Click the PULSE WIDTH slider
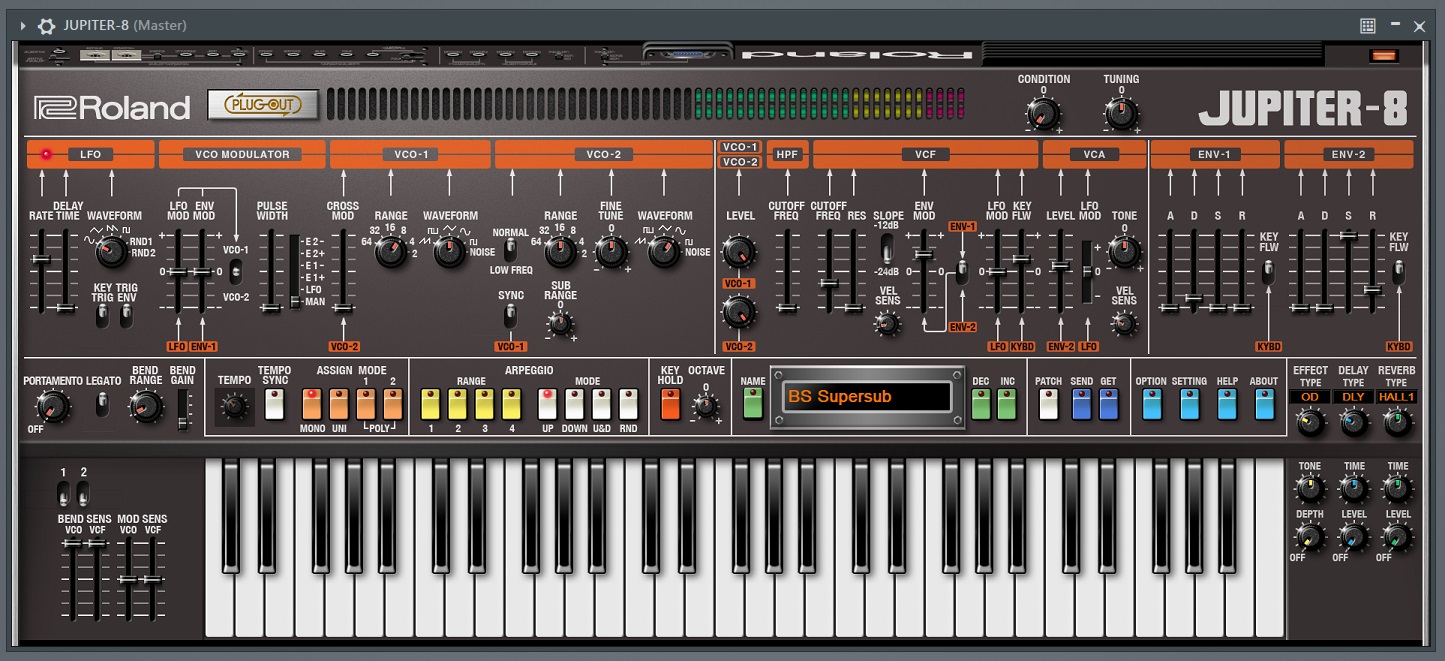Screen dimensions: 1445x661 point(270,270)
